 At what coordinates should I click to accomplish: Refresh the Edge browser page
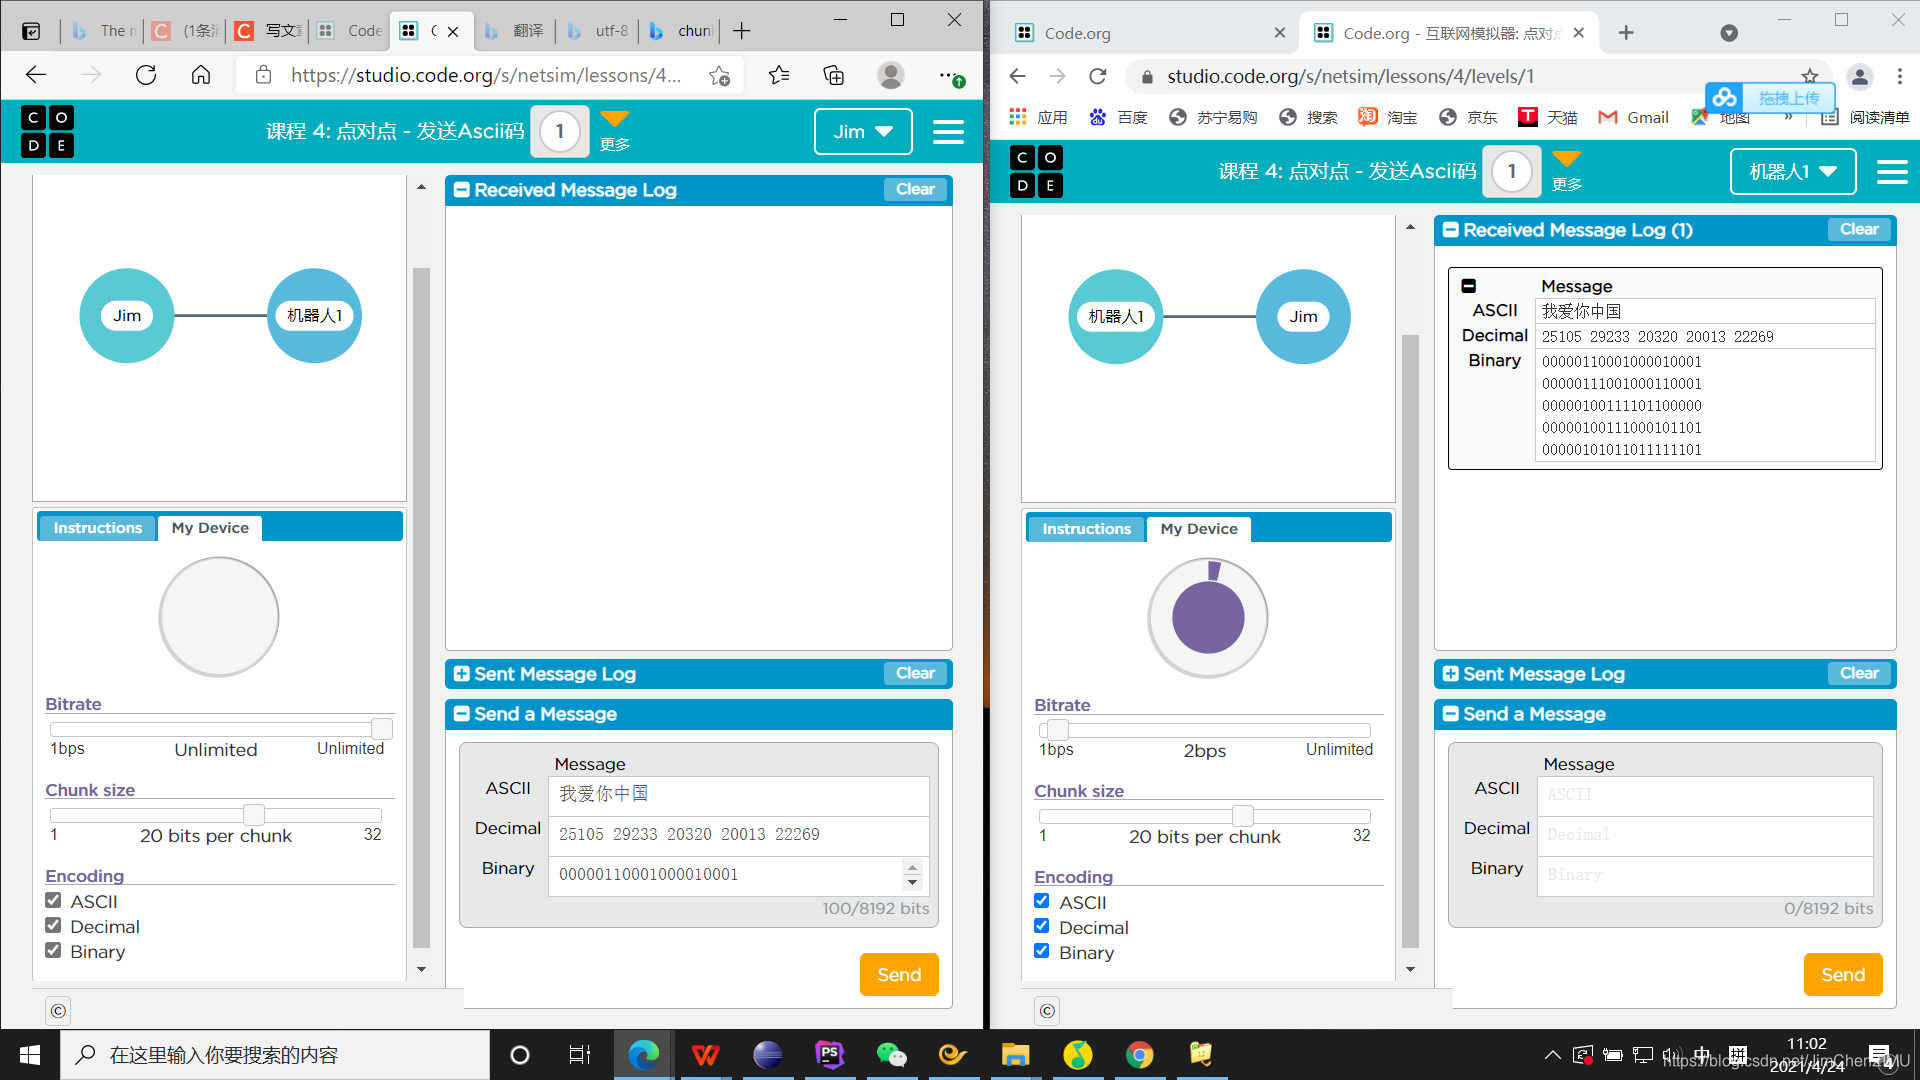tap(146, 75)
